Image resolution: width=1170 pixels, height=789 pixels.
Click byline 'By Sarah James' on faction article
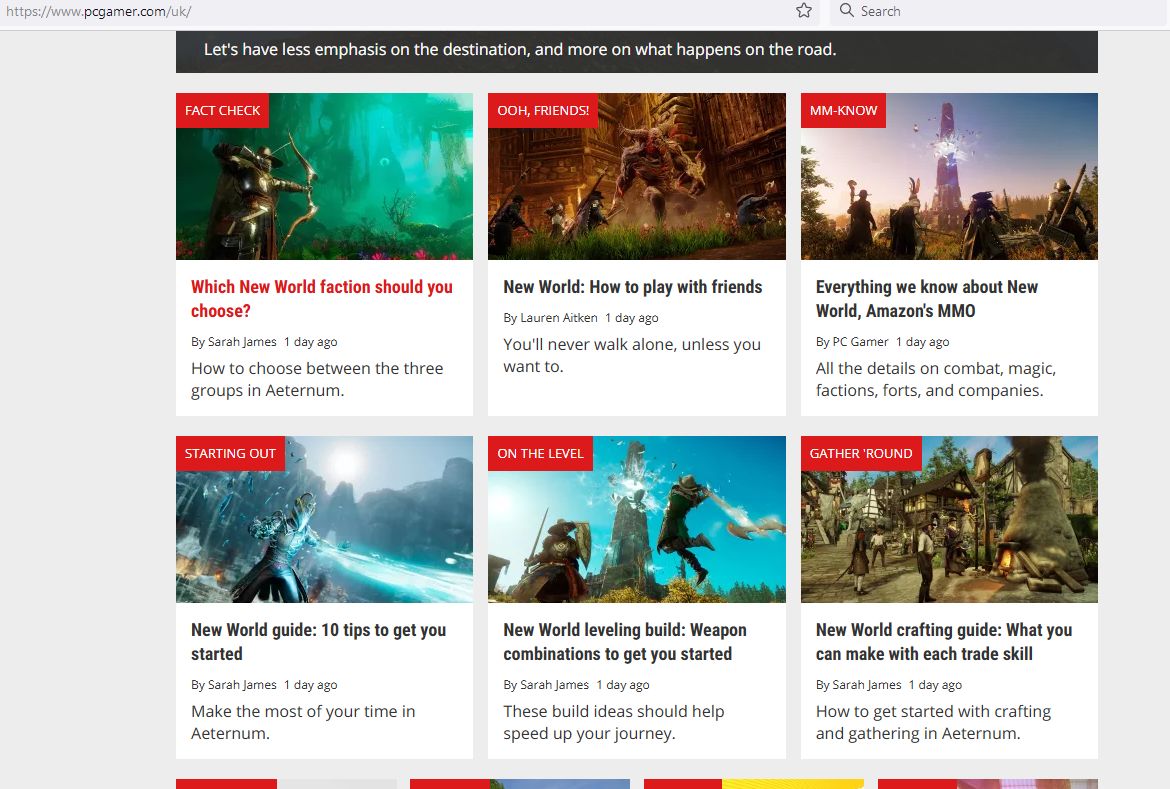click(x=234, y=342)
